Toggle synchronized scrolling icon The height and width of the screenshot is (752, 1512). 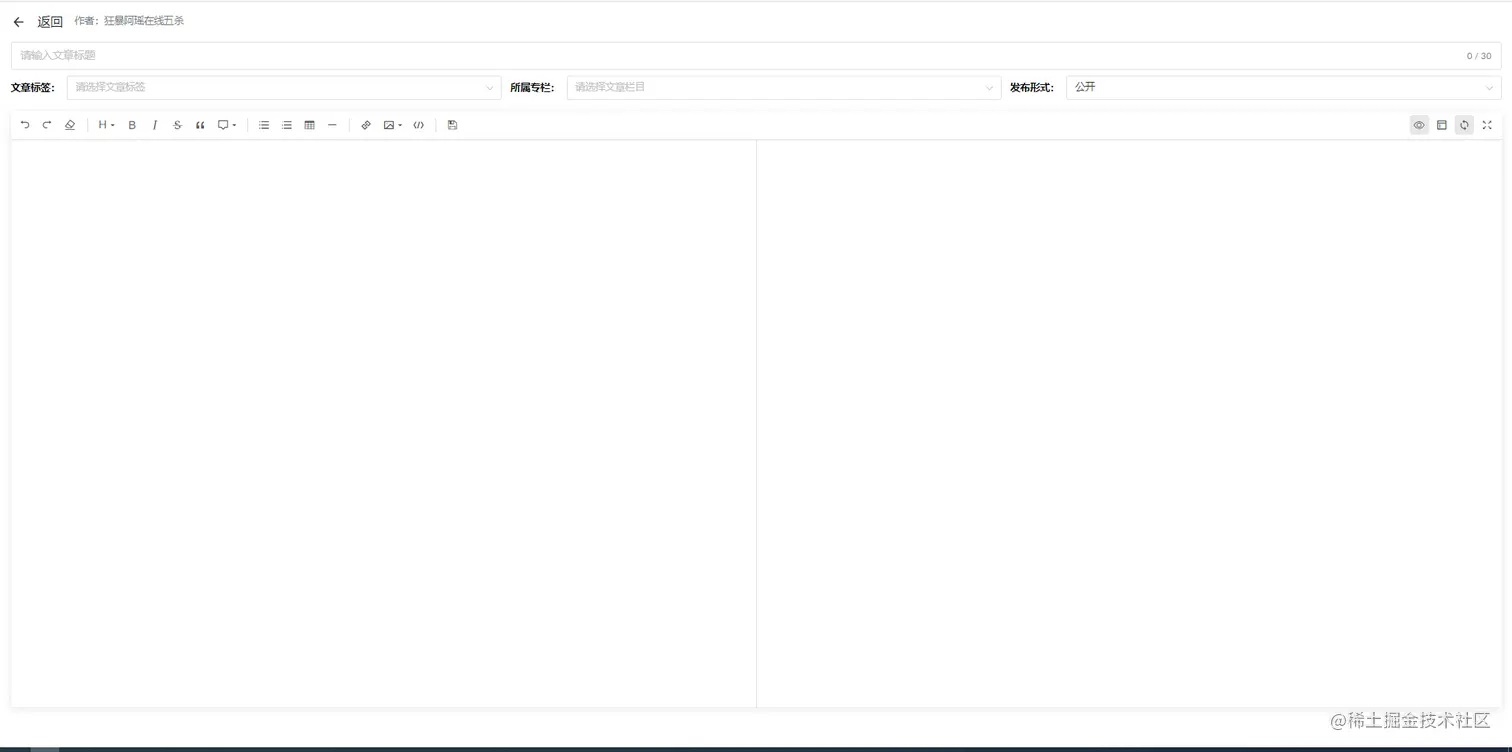click(x=1464, y=125)
